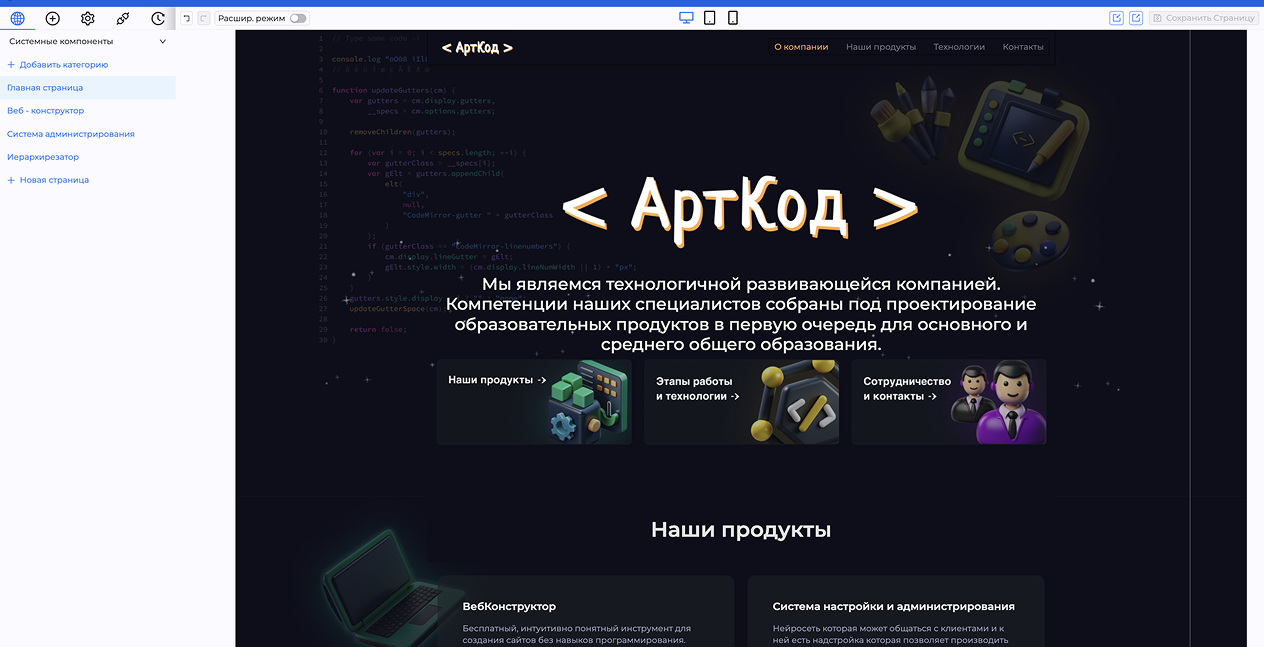Select Главная страница in the page list
The image size is (1264, 647).
click(x=88, y=88)
